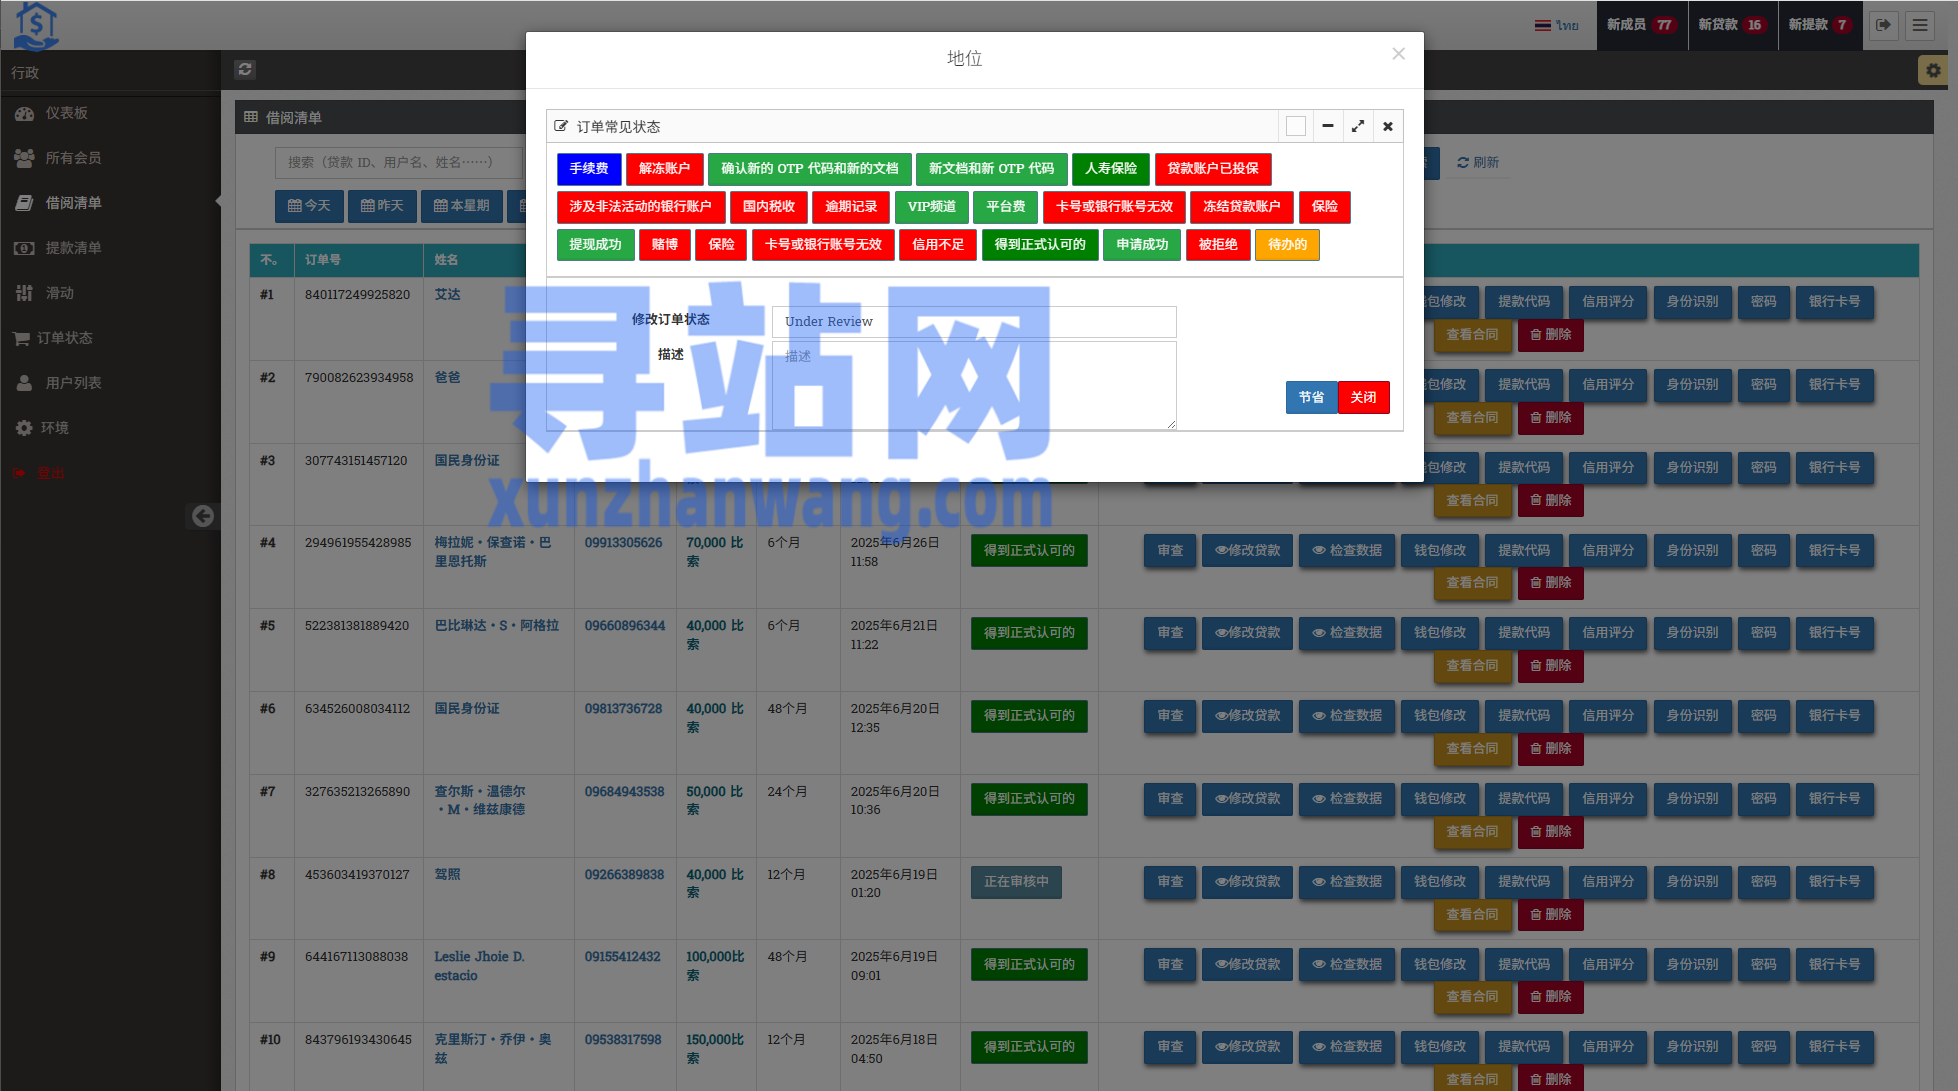Screen dimensions: 1958x1091
Task: Select the blue 手续费 status tag
Action: coord(589,168)
